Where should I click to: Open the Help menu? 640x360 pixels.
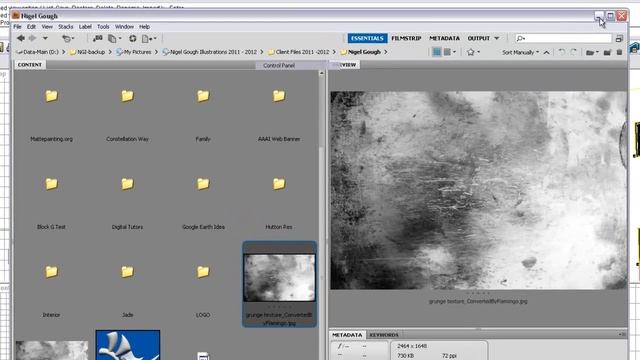click(144, 27)
